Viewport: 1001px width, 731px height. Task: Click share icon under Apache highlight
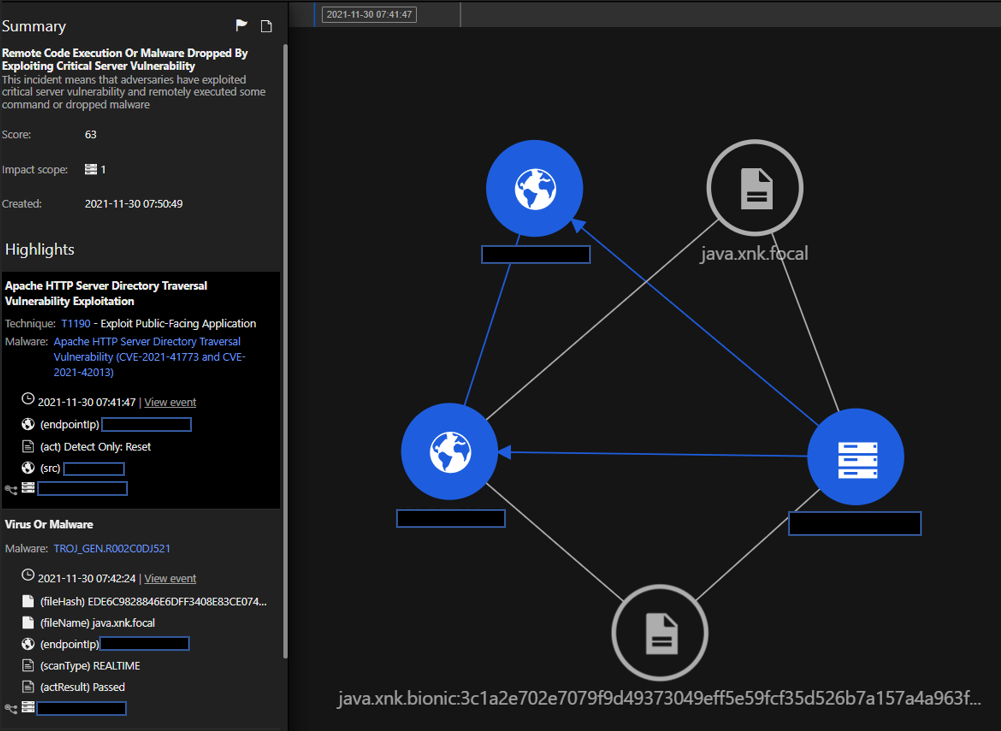pyautogui.click(x=11, y=489)
